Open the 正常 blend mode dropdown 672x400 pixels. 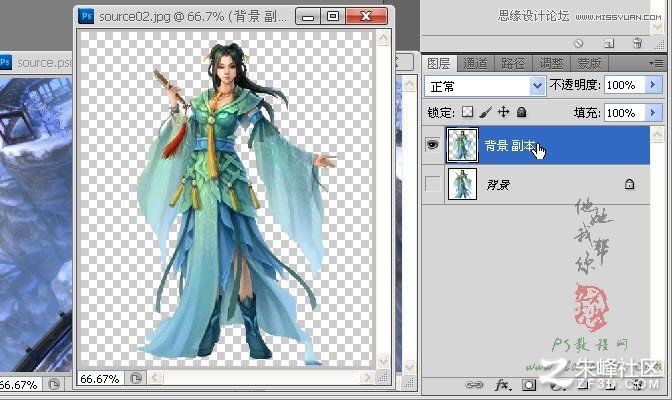537,86
